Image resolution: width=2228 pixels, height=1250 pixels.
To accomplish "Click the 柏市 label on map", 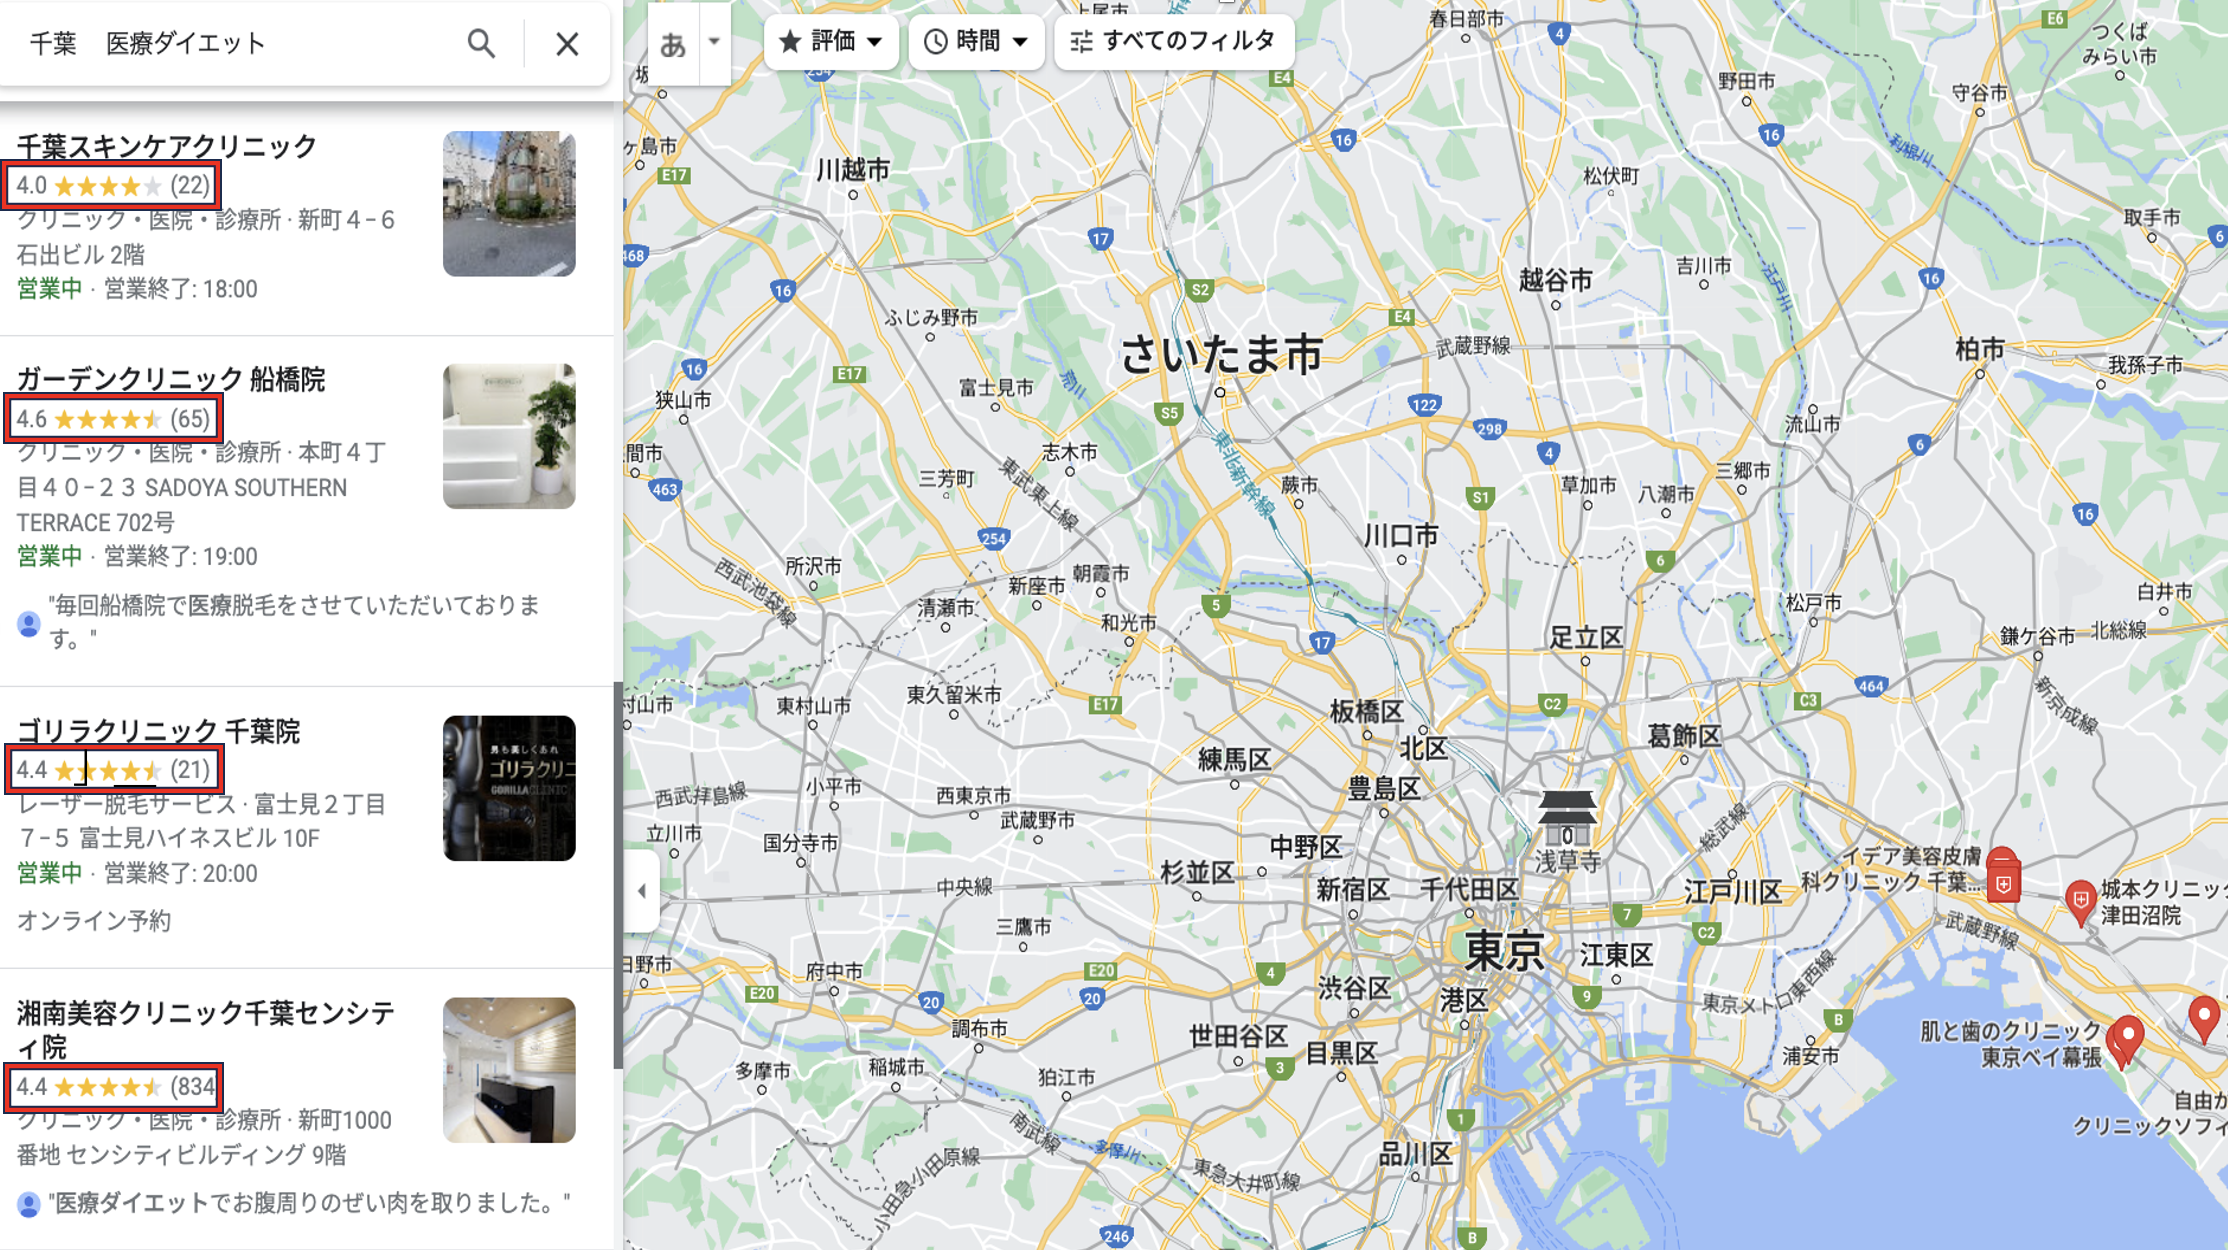I will pyautogui.click(x=1980, y=349).
